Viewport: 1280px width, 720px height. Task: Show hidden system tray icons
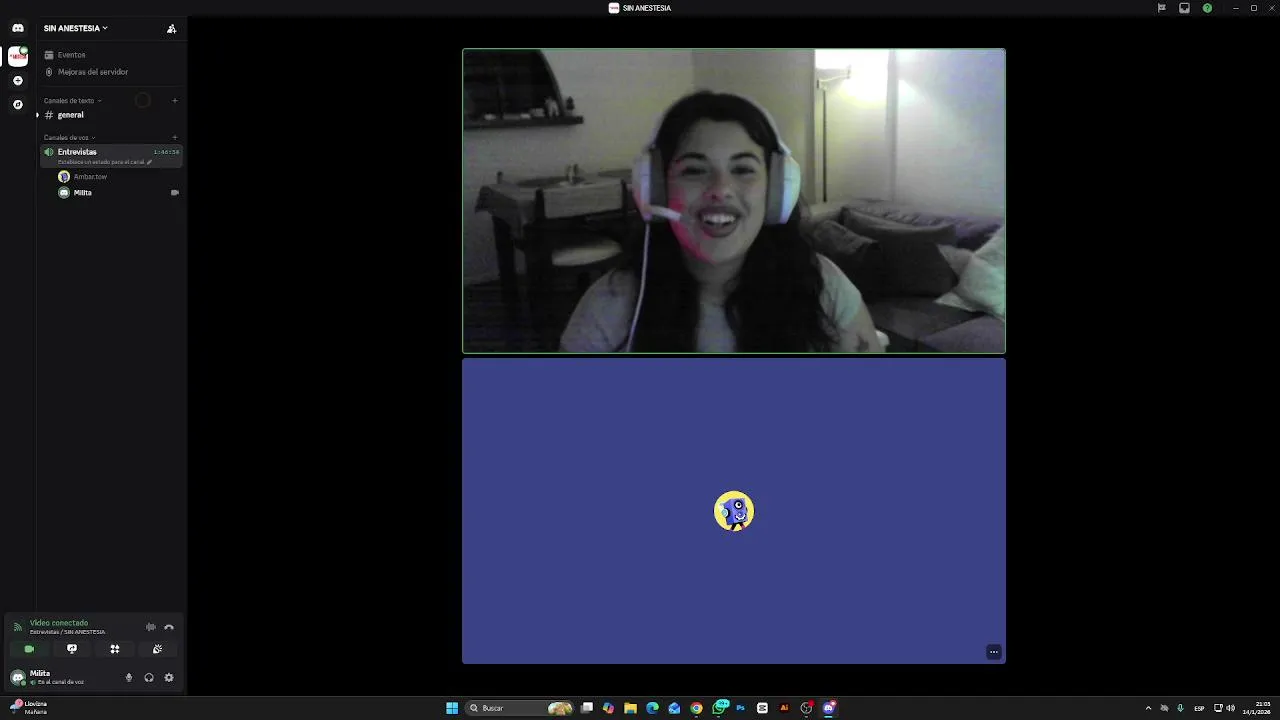point(1148,708)
